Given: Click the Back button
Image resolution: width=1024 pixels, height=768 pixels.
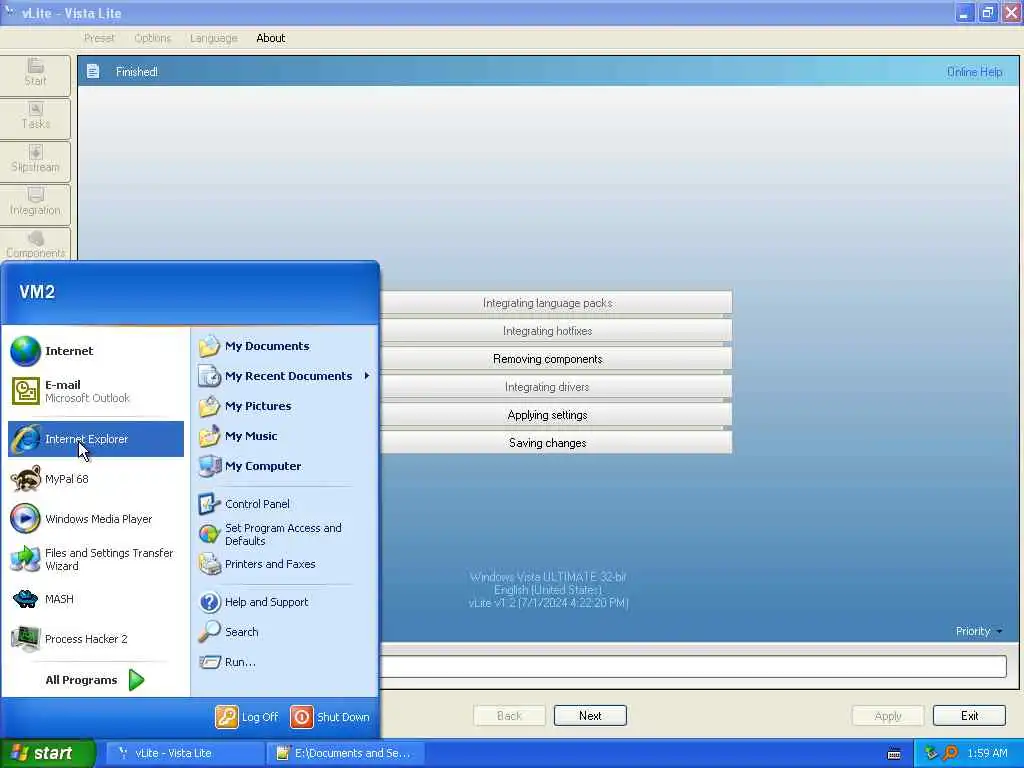Looking at the screenshot, I should pos(509,716).
